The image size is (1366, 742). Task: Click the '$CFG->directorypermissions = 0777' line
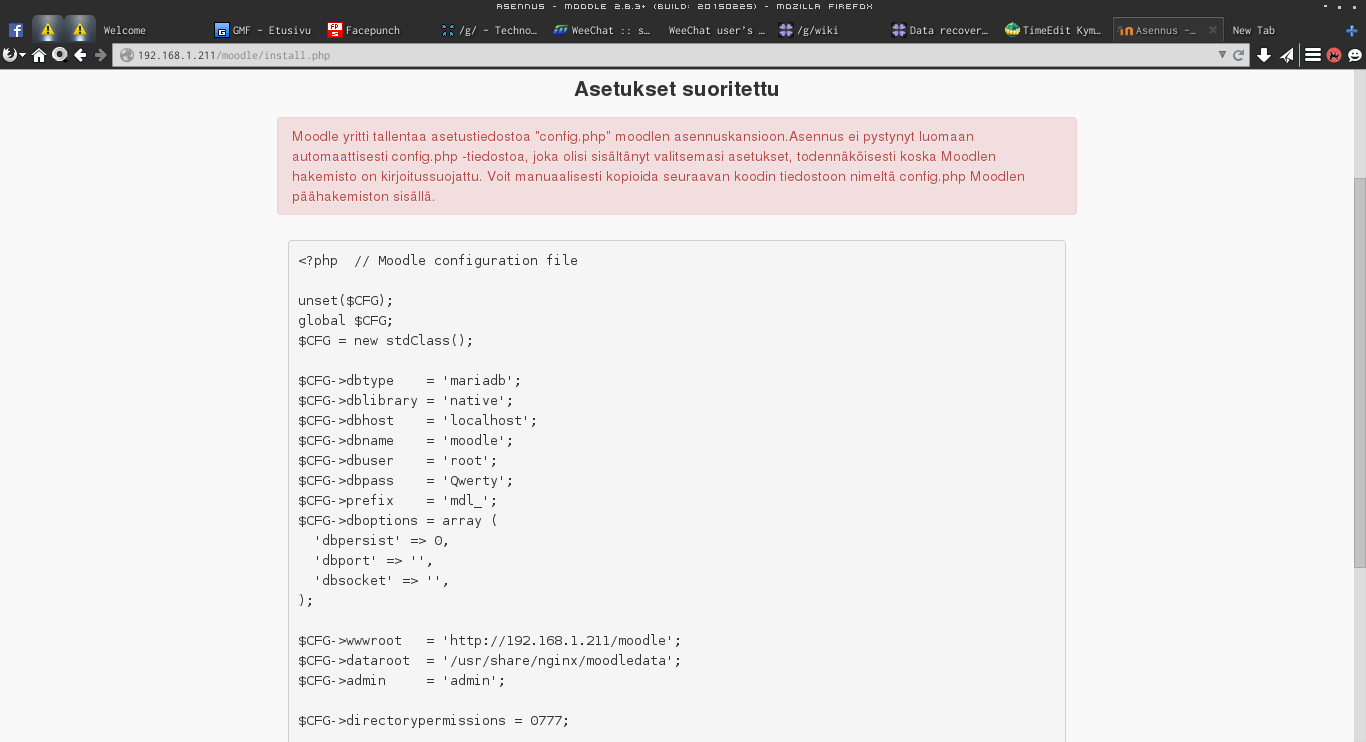[x=434, y=720]
